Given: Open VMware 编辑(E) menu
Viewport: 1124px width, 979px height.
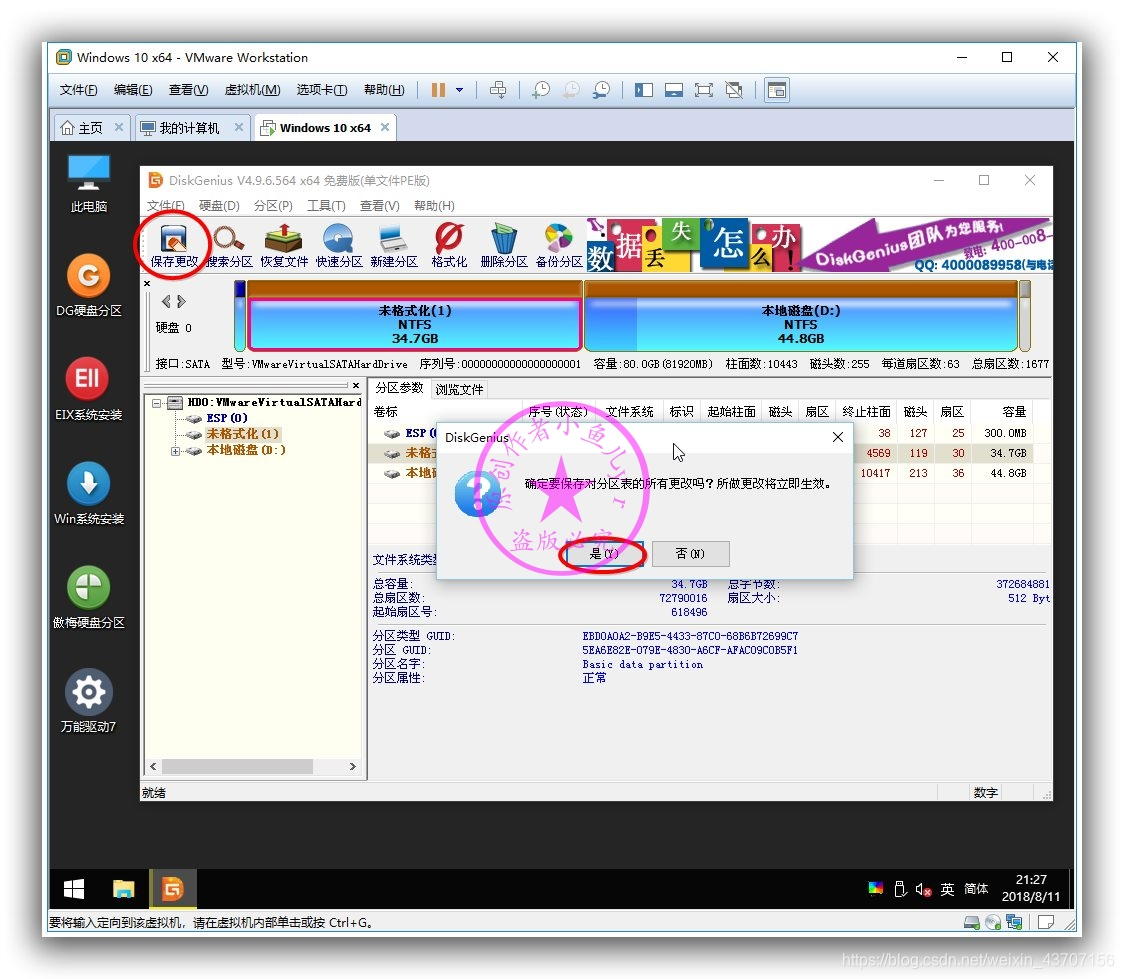Looking at the screenshot, I should tap(133, 90).
